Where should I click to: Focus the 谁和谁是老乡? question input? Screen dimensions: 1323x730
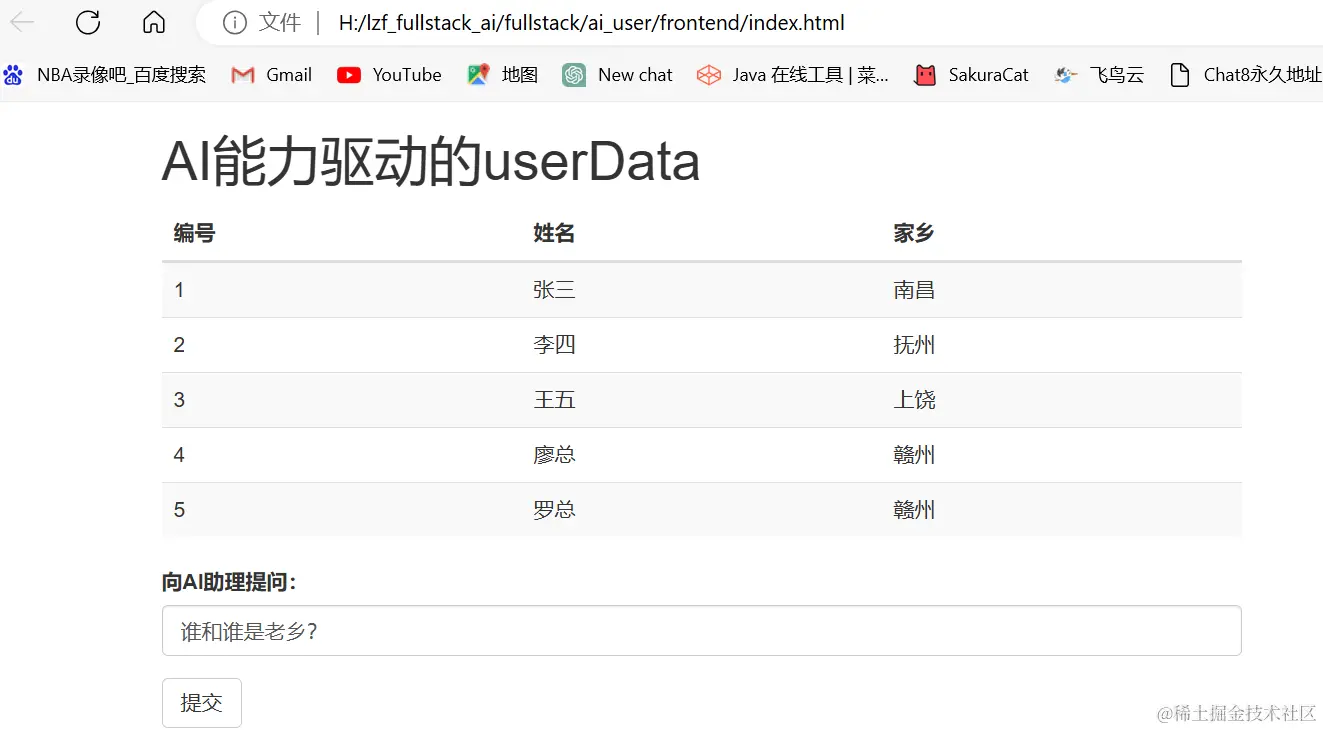[702, 631]
